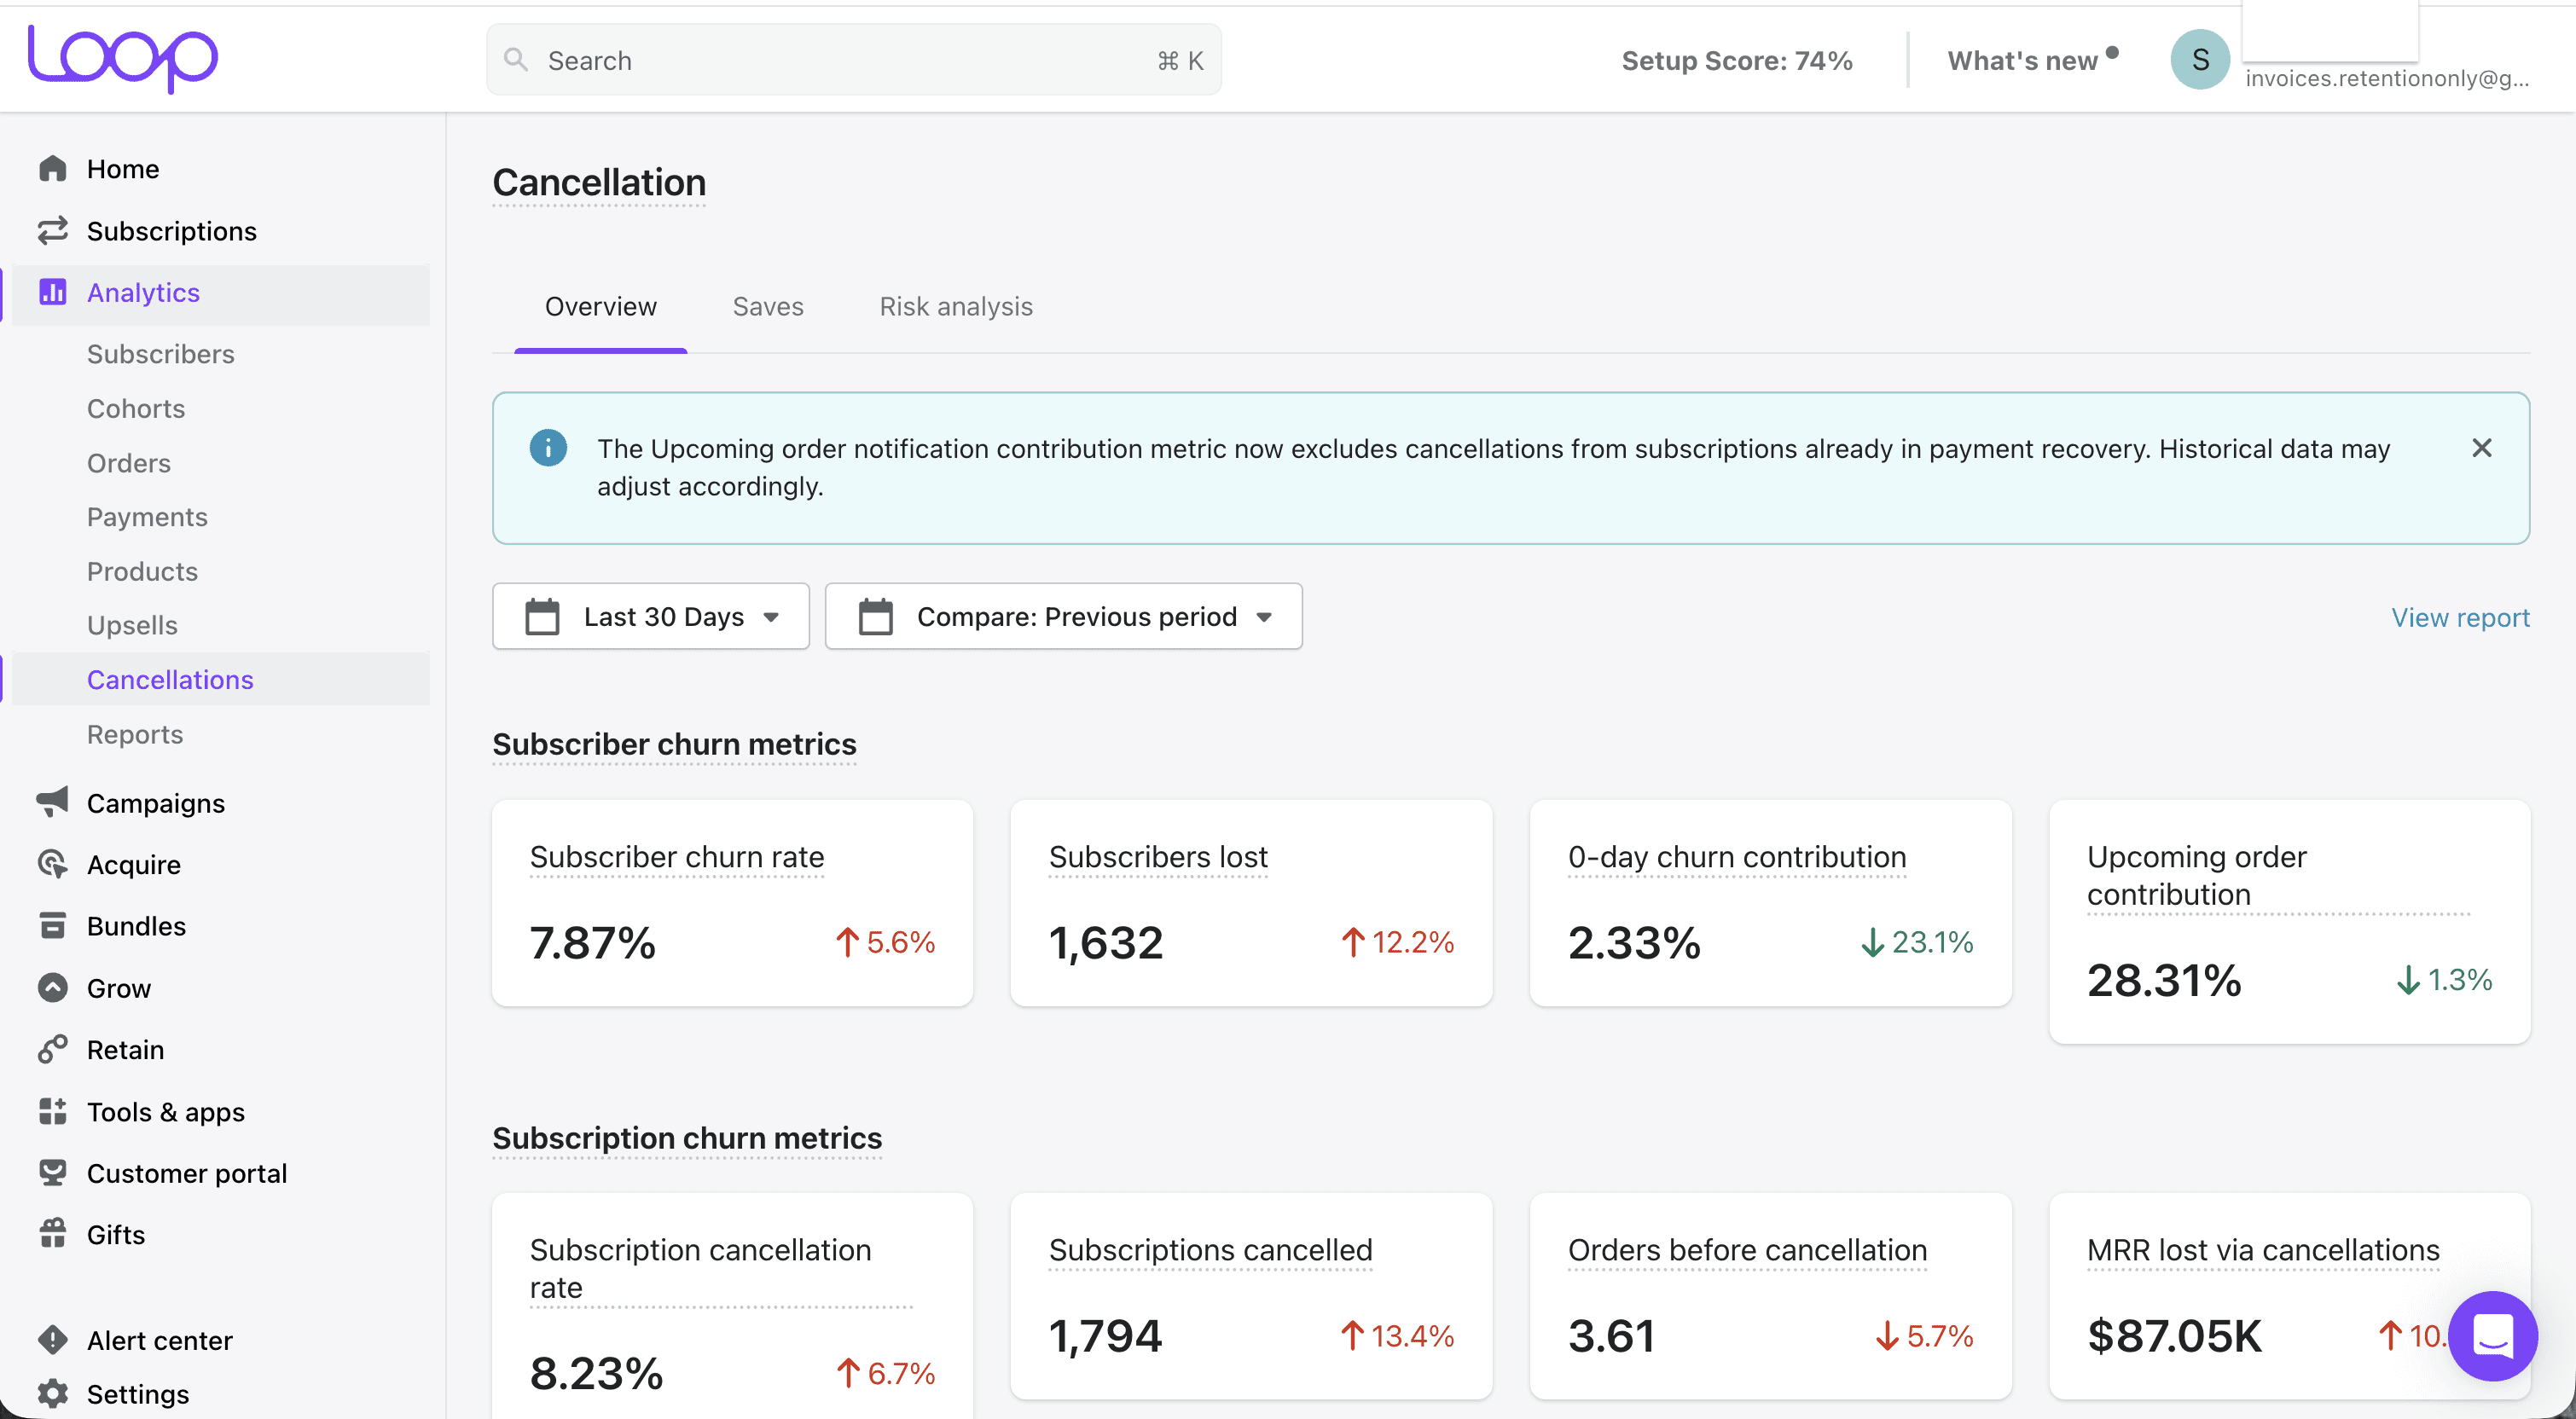The width and height of the screenshot is (2576, 1419).
Task: Click the Gifts icon in sidebar
Action: coord(52,1234)
